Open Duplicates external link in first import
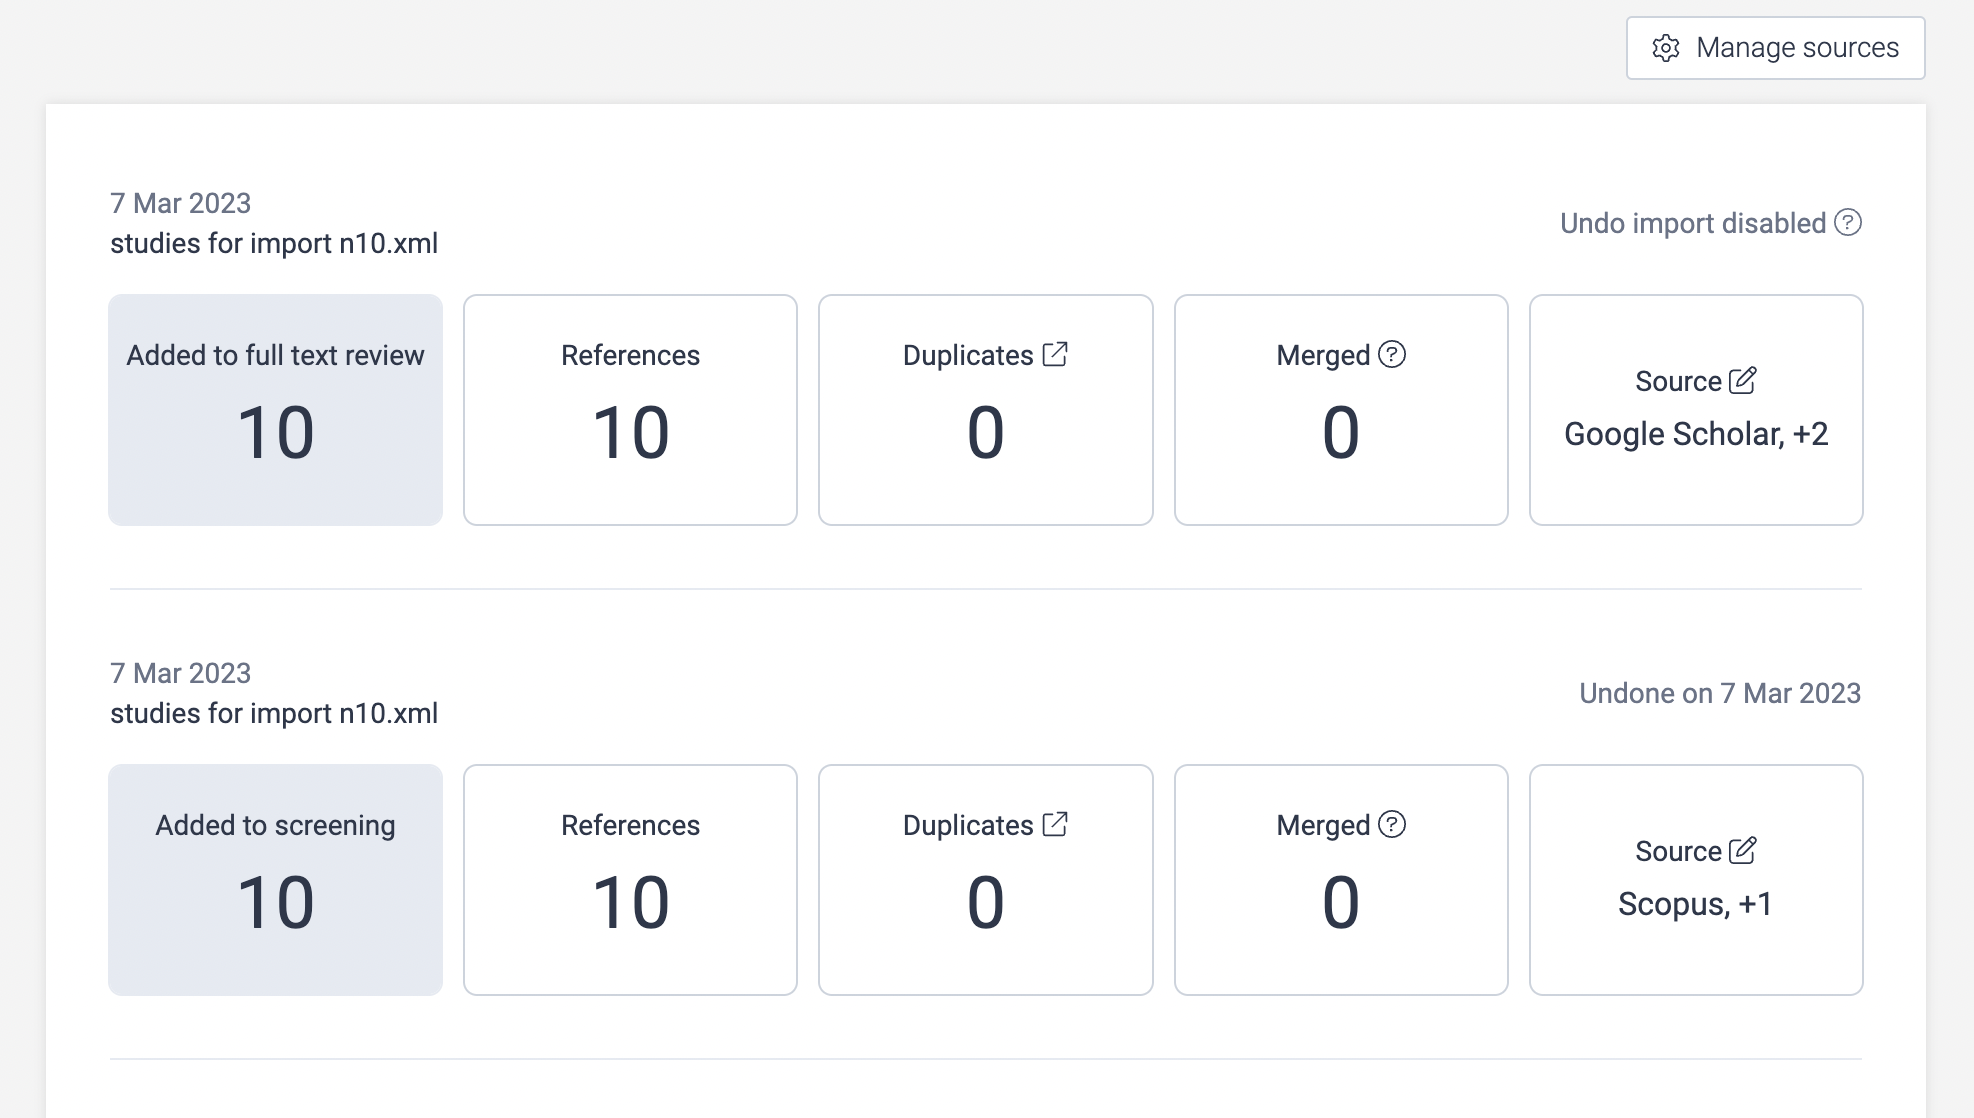 tap(1055, 354)
